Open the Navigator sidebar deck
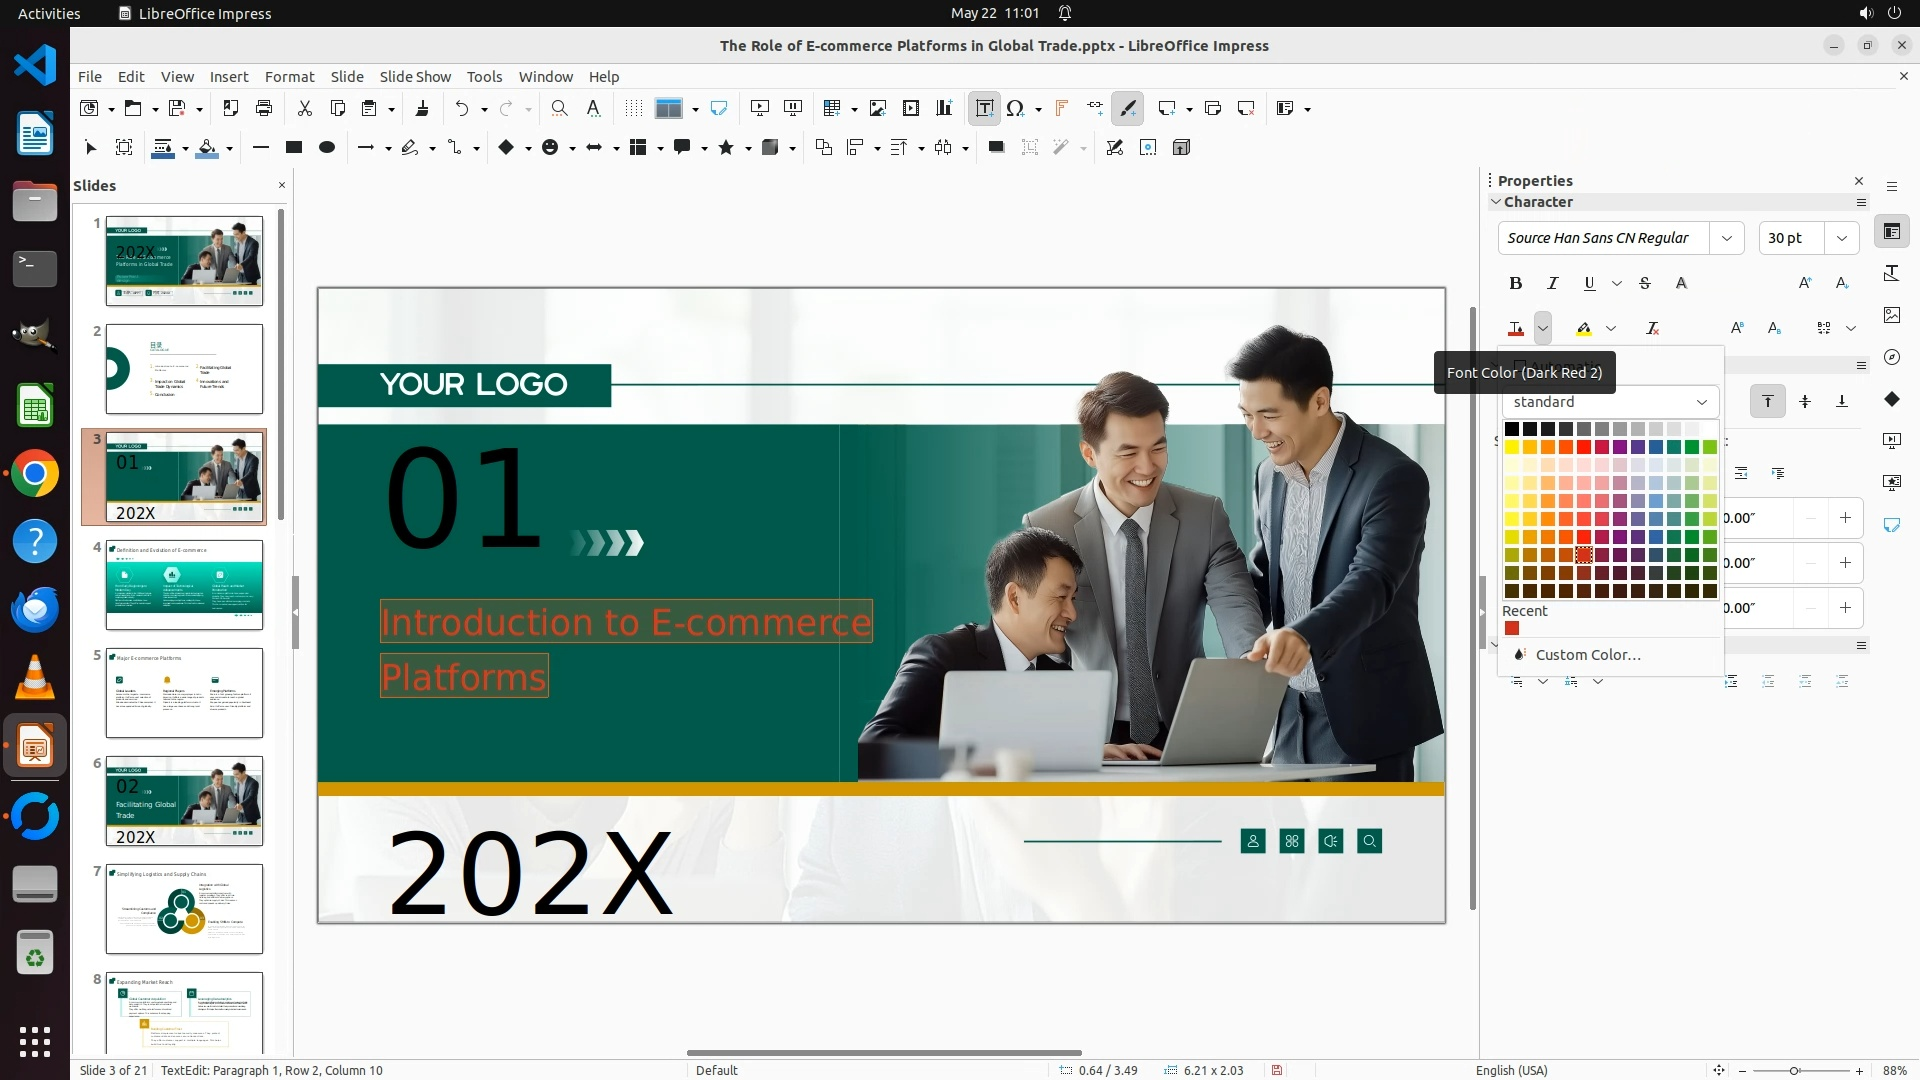Image resolution: width=1920 pixels, height=1080 pixels. 1891,357
